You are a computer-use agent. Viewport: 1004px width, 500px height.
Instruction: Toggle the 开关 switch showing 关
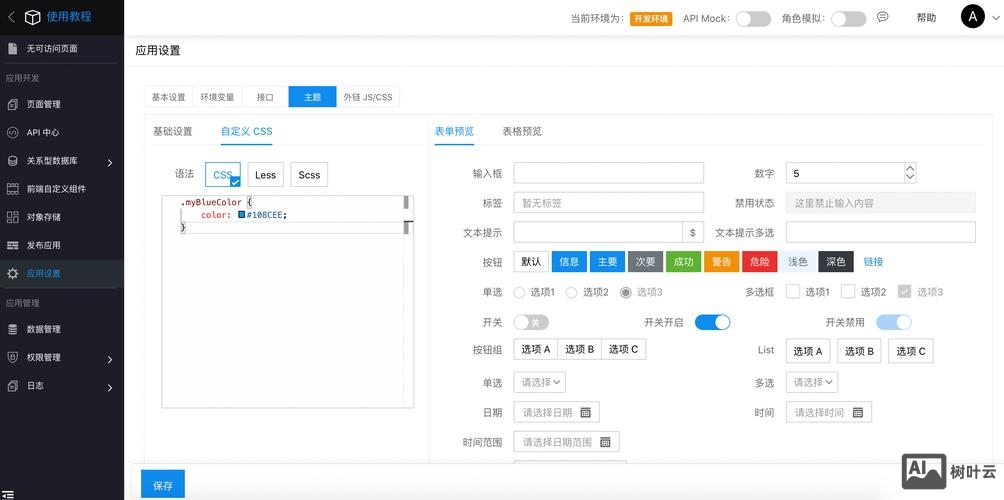tap(531, 322)
